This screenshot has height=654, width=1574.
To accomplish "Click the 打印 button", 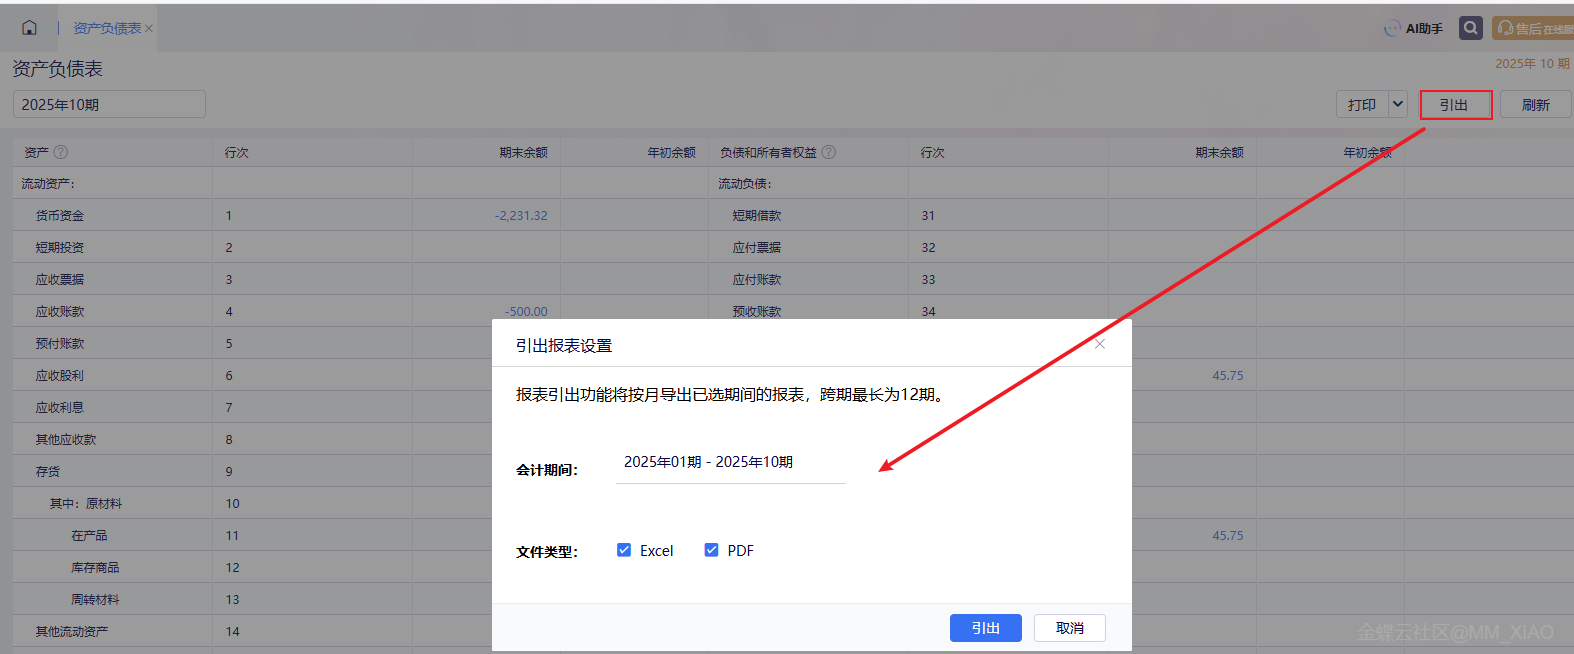I will pyautogui.click(x=1361, y=104).
